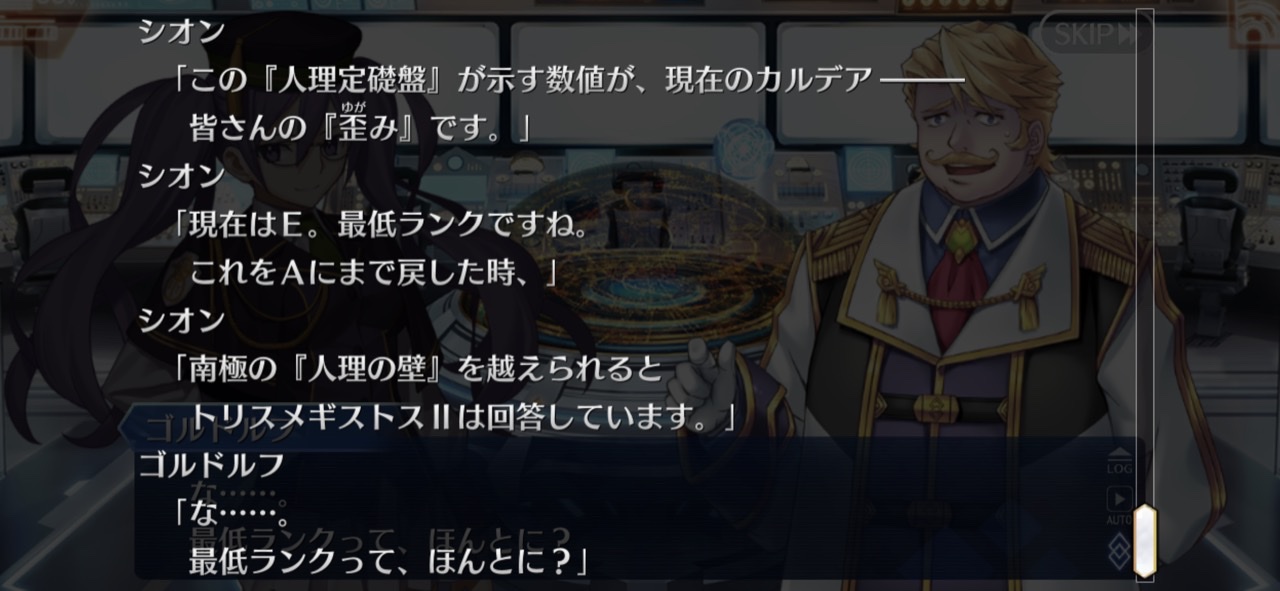Click the fast-forward arrows on SKIP
Image resolution: width=1280 pixels, height=591 pixels.
[1129, 36]
